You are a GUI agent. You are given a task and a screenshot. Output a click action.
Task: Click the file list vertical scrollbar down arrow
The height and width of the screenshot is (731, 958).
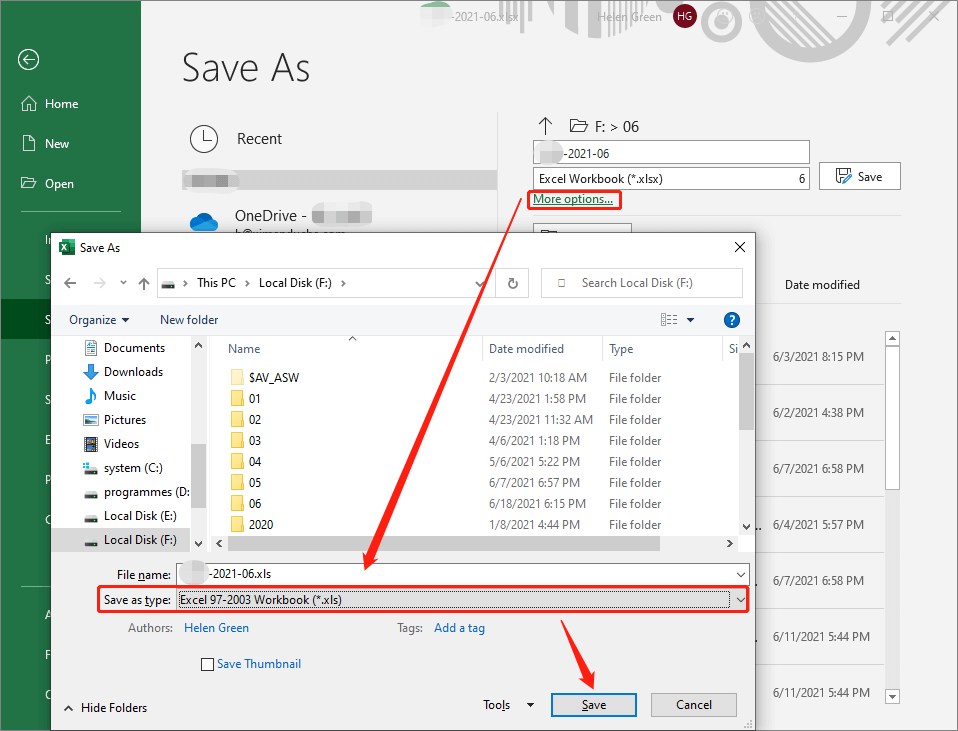click(x=746, y=527)
